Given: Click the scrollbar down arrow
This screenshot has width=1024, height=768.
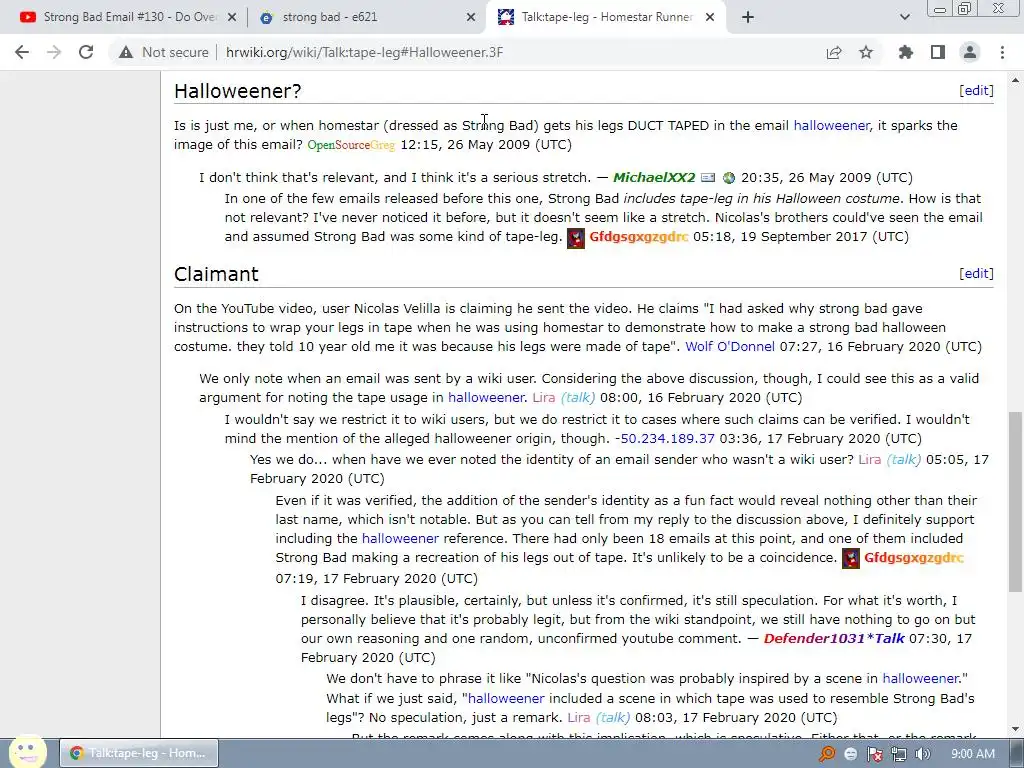Looking at the screenshot, I should (1015, 729).
